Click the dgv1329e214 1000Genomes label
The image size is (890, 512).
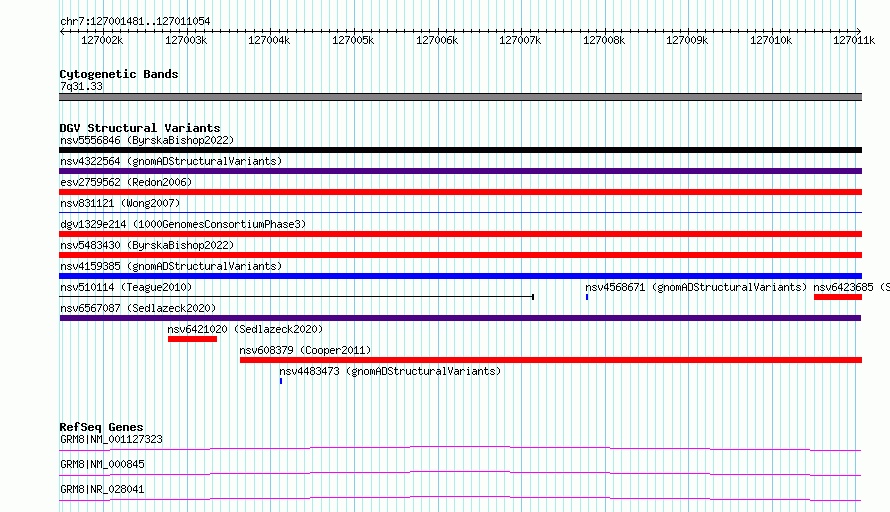(x=183, y=224)
